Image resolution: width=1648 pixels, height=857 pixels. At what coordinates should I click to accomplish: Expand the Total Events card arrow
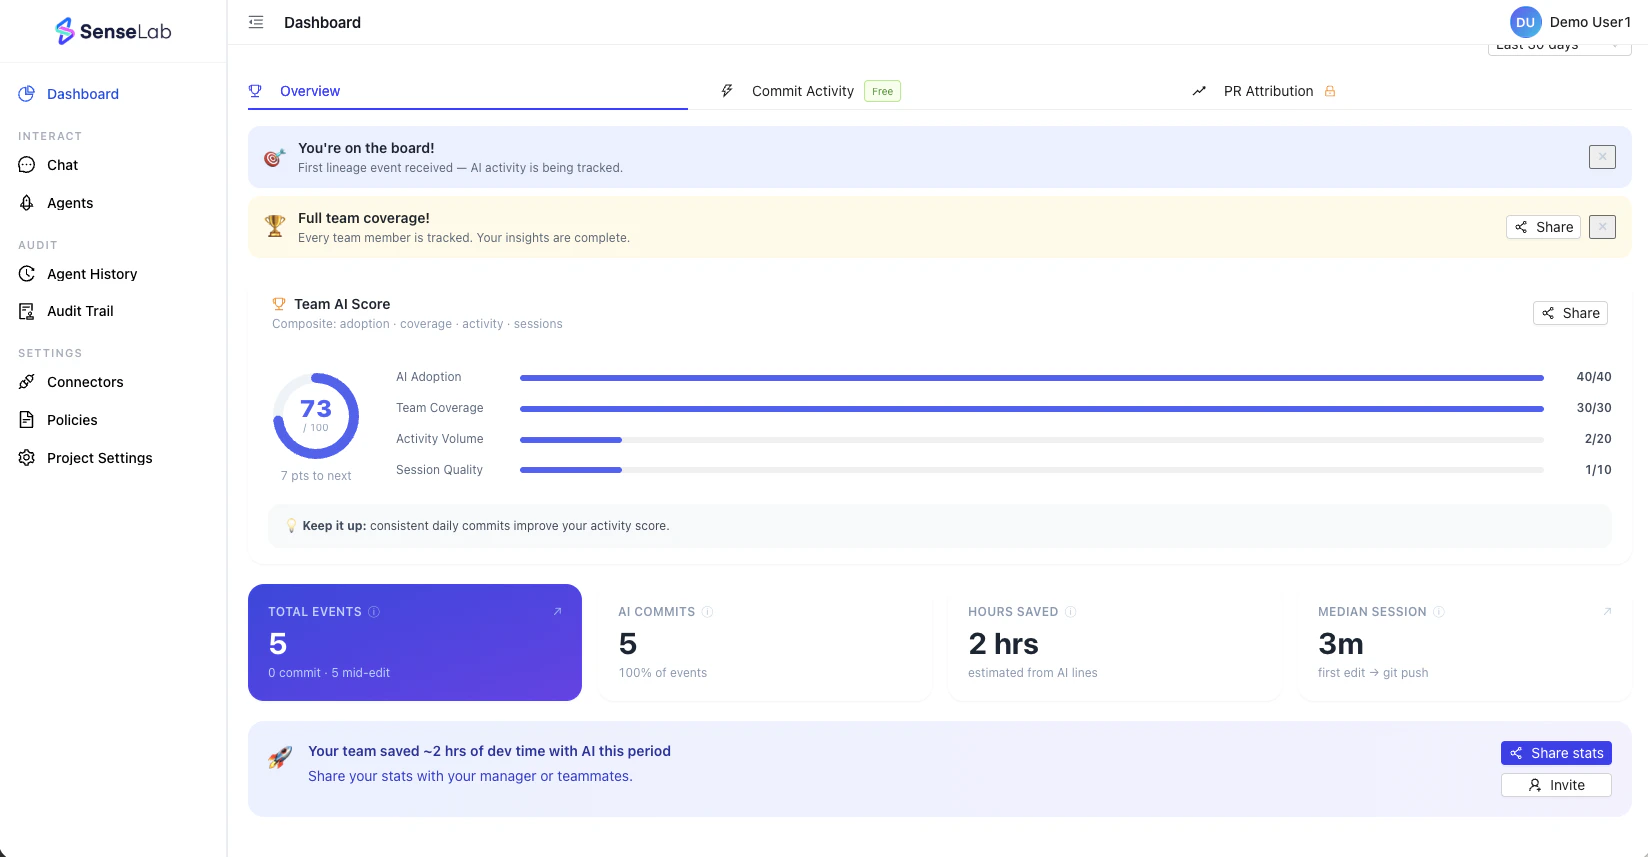[x=558, y=611]
